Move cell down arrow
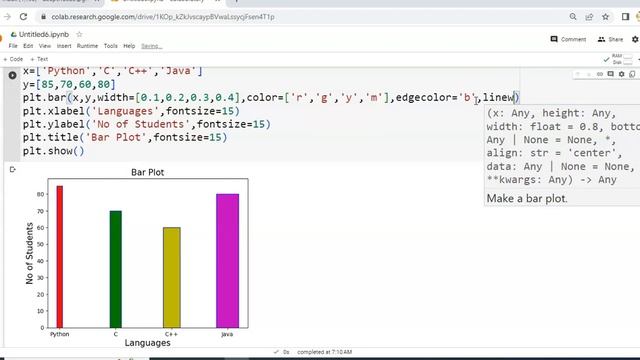The image size is (640, 360). (x=588, y=74)
